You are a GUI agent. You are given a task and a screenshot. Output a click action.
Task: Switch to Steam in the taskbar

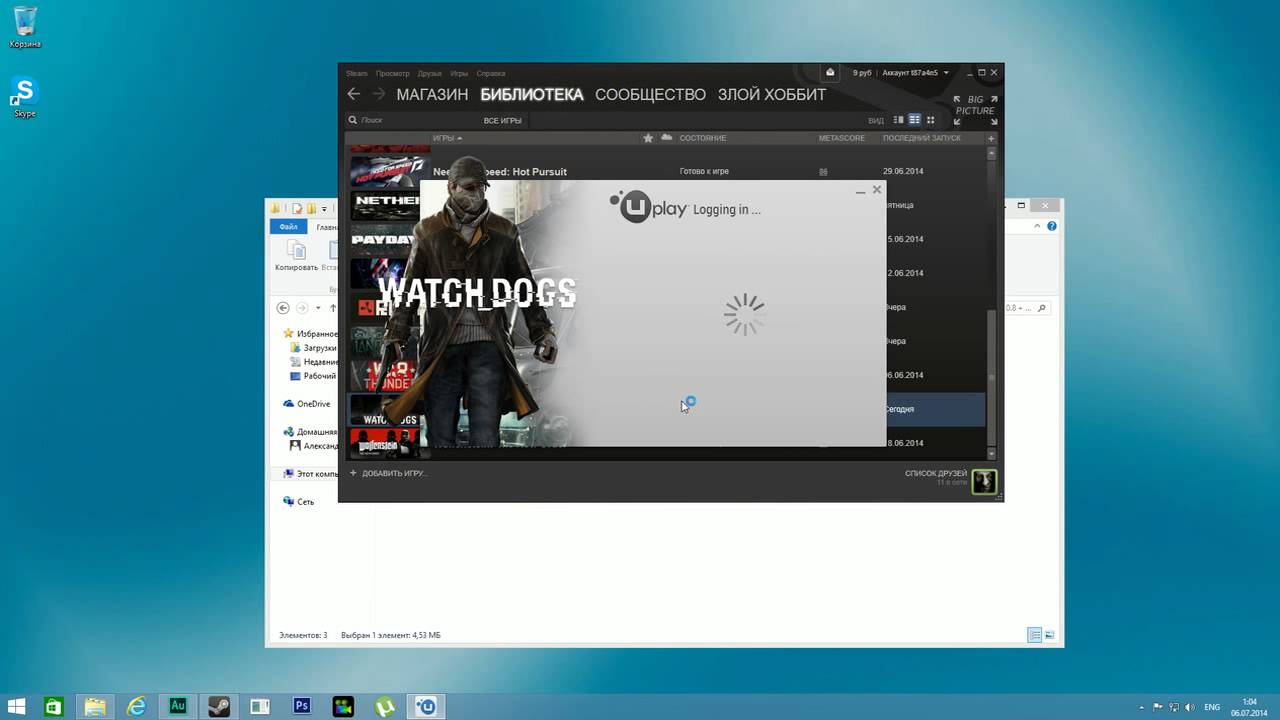point(219,706)
